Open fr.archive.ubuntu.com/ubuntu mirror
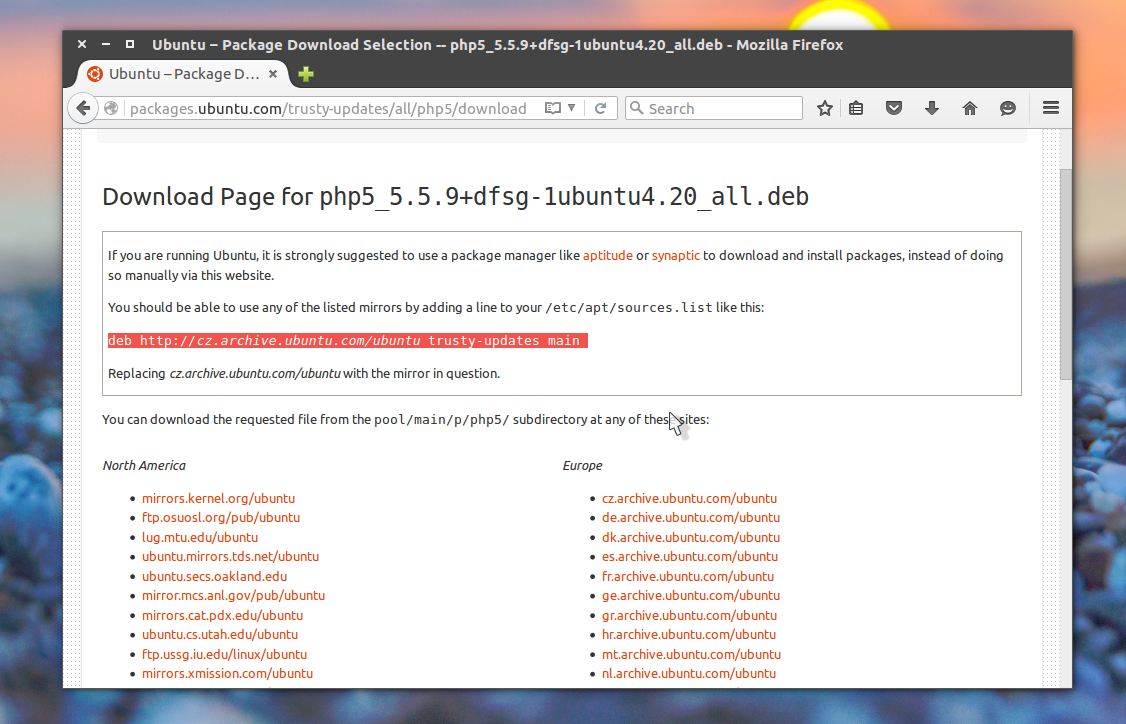The width and height of the screenshot is (1126, 724). tap(688, 577)
